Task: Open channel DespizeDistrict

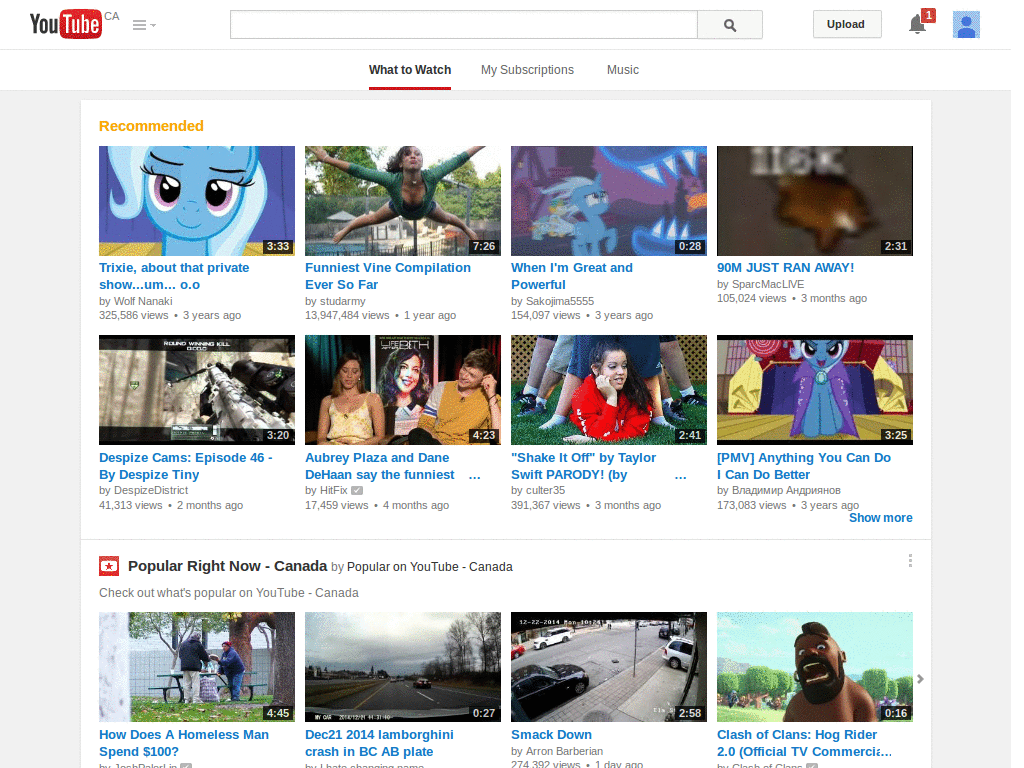Action: click(x=151, y=490)
